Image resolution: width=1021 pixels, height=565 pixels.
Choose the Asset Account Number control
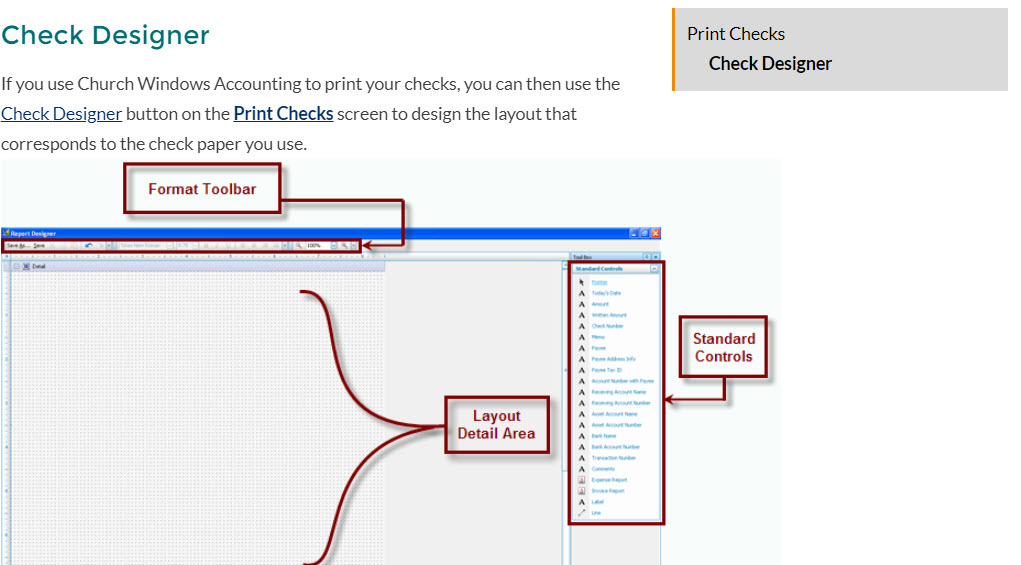click(617, 425)
